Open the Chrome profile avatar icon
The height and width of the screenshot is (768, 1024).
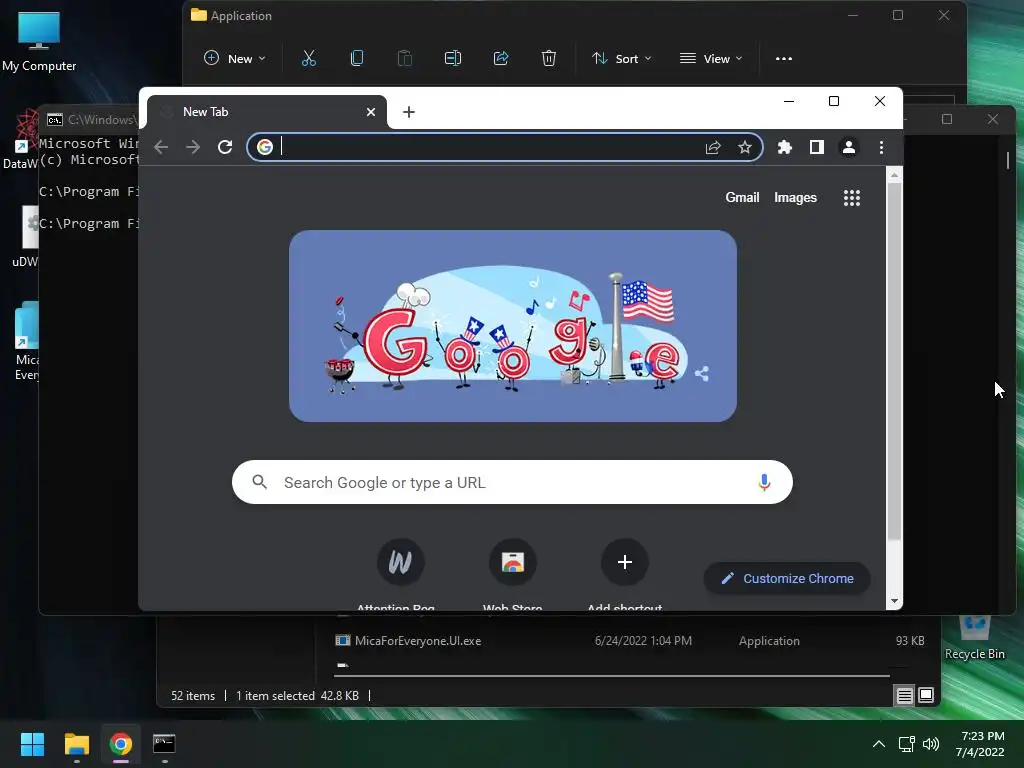coord(848,148)
